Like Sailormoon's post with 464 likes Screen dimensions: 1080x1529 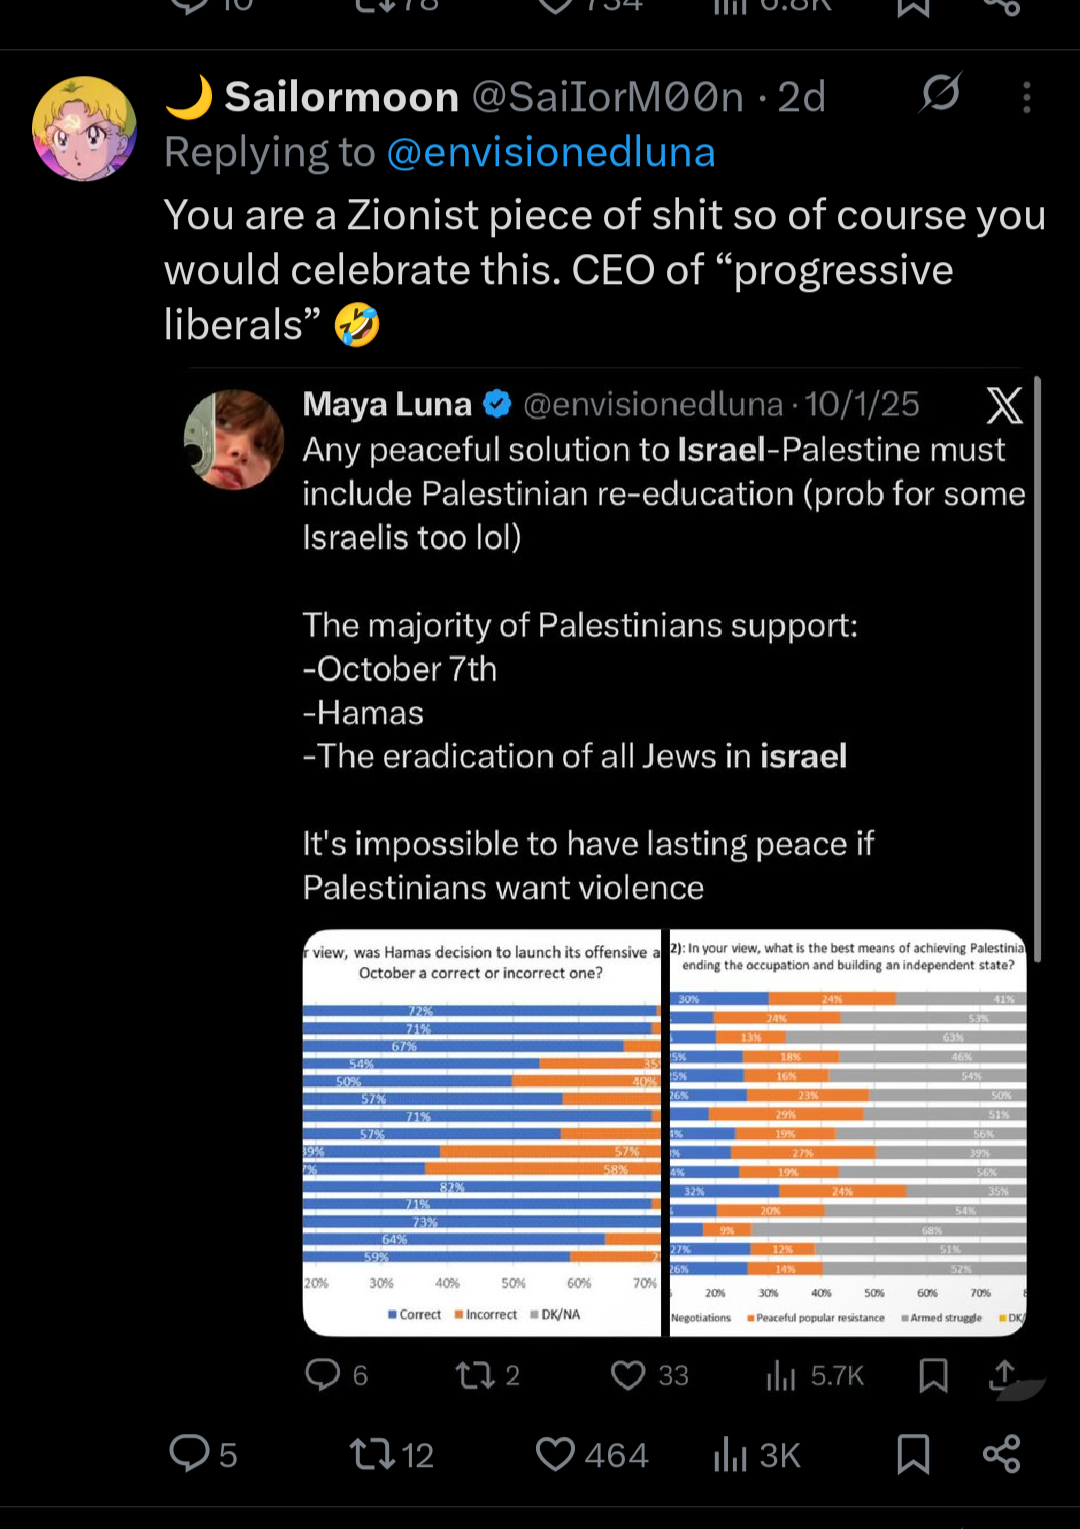click(x=555, y=1453)
